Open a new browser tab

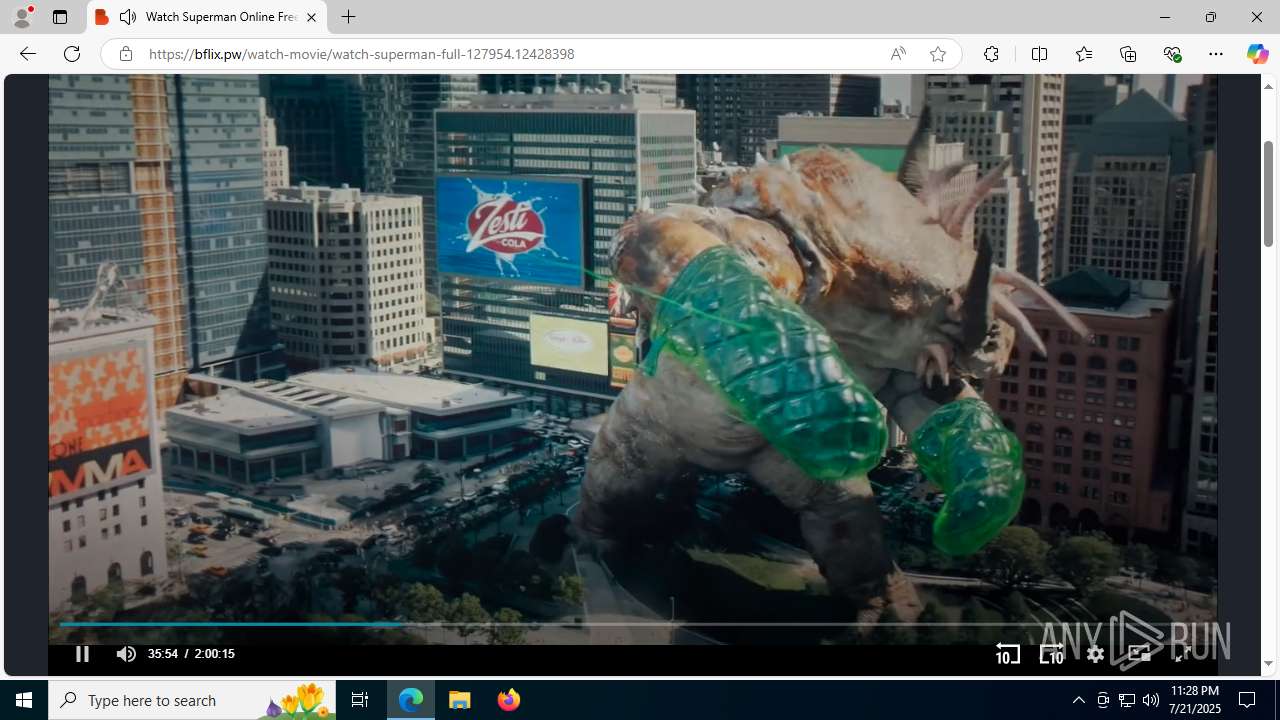pyautogui.click(x=348, y=17)
